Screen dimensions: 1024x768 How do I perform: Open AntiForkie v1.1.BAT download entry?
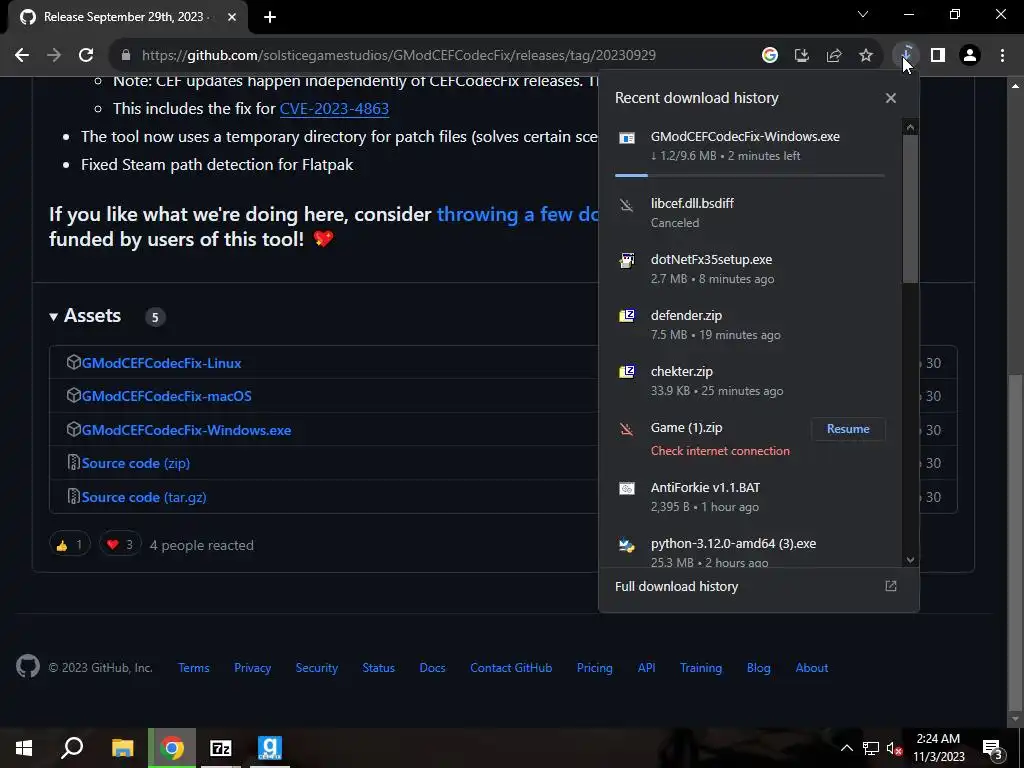(750, 497)
